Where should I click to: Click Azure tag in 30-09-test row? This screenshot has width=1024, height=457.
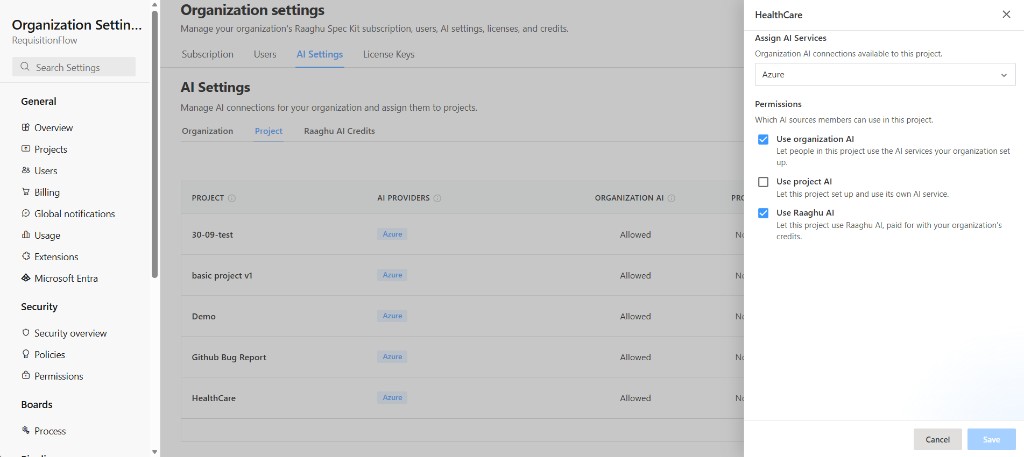tap(392, 234)
